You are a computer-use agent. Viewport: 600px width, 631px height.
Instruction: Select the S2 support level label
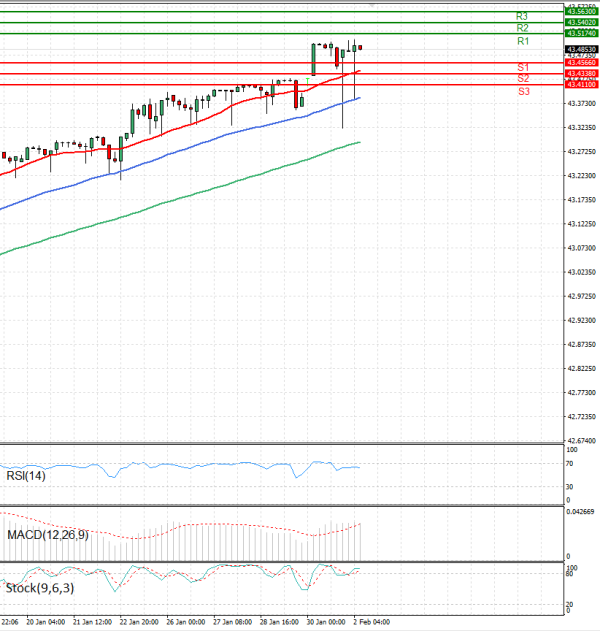tap(523, 78)
